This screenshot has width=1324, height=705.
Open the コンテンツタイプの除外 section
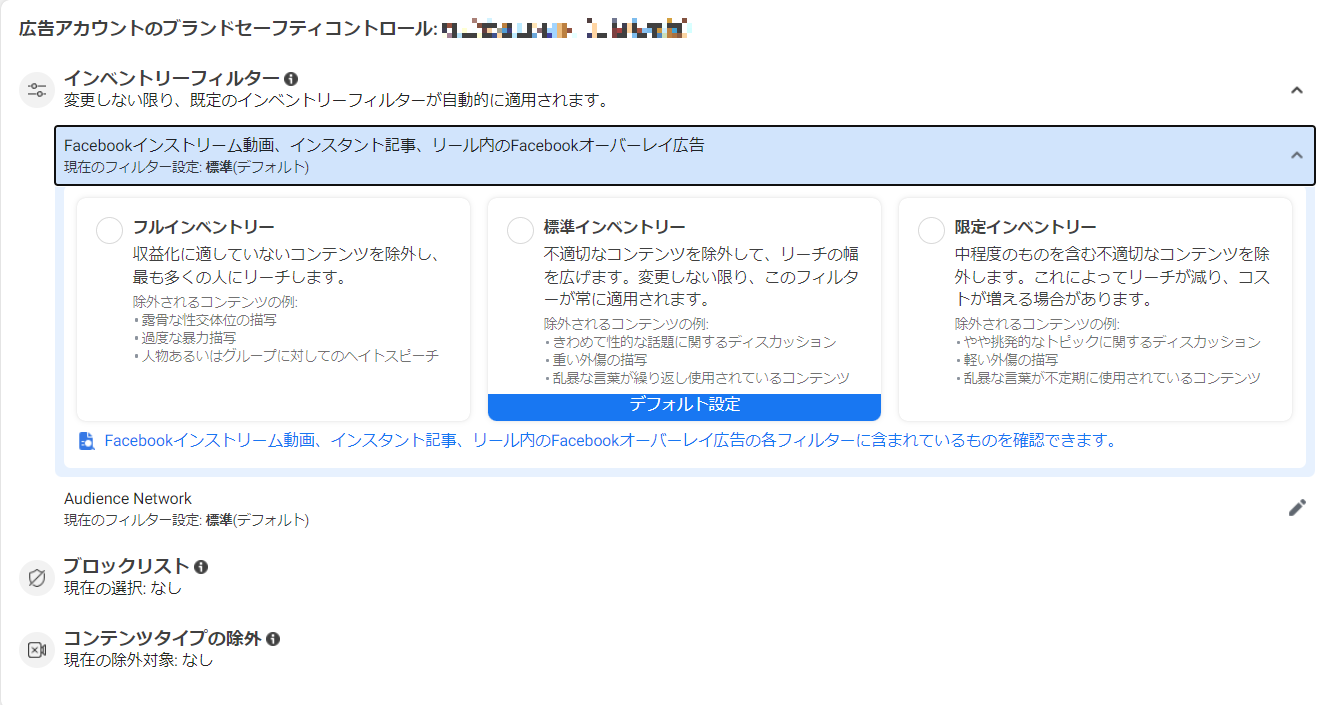(162, 638)
